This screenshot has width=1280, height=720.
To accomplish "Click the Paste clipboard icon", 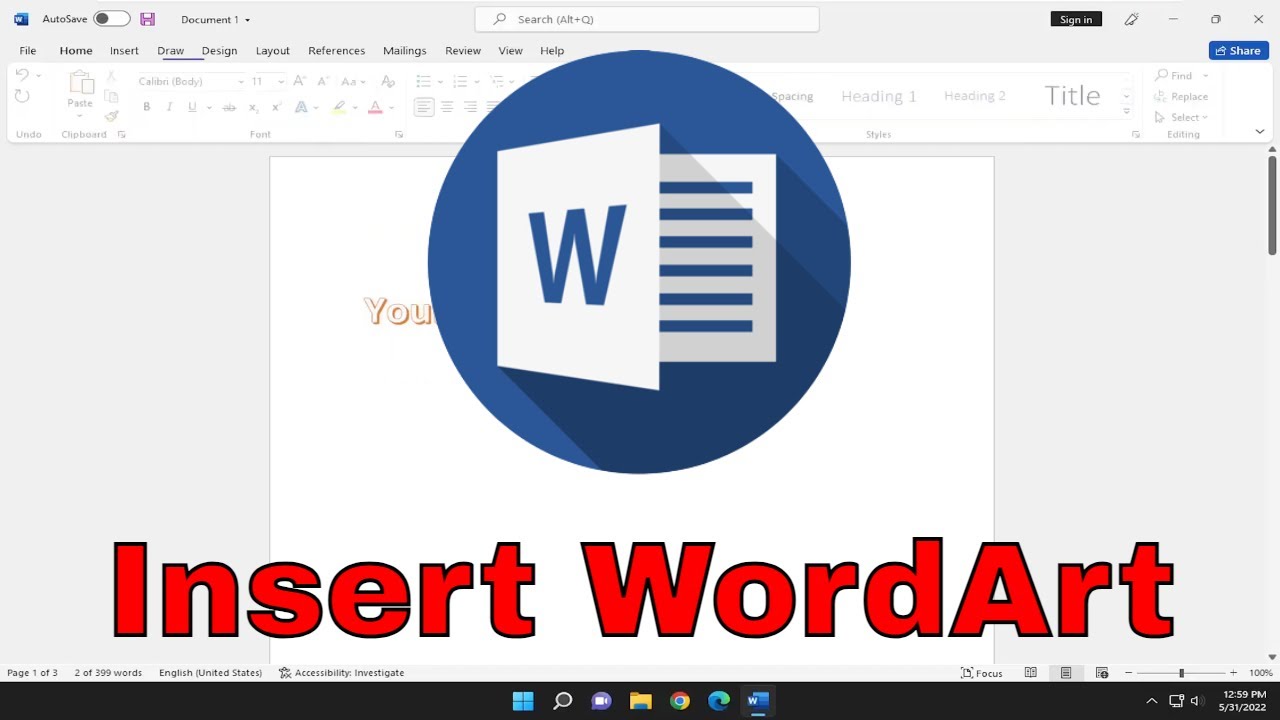I will (x=80, y=83).
